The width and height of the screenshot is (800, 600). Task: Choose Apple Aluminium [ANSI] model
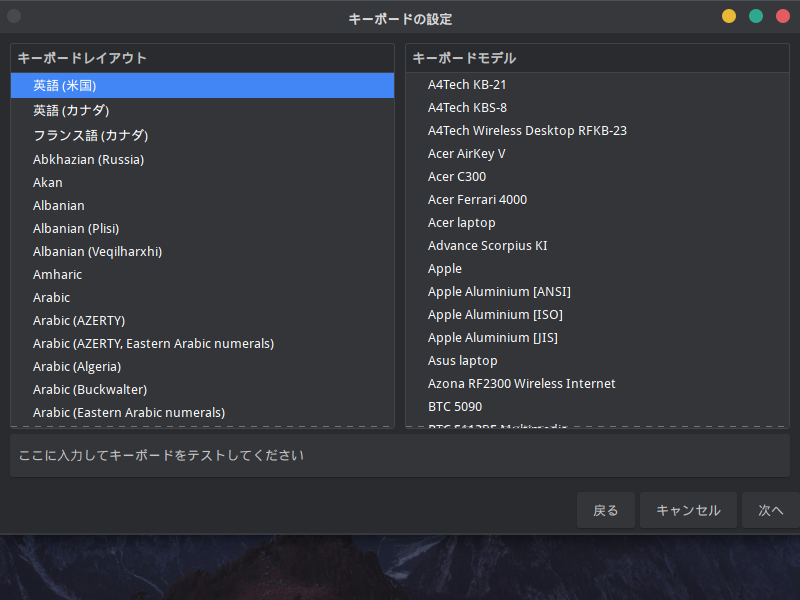[597, 291]
